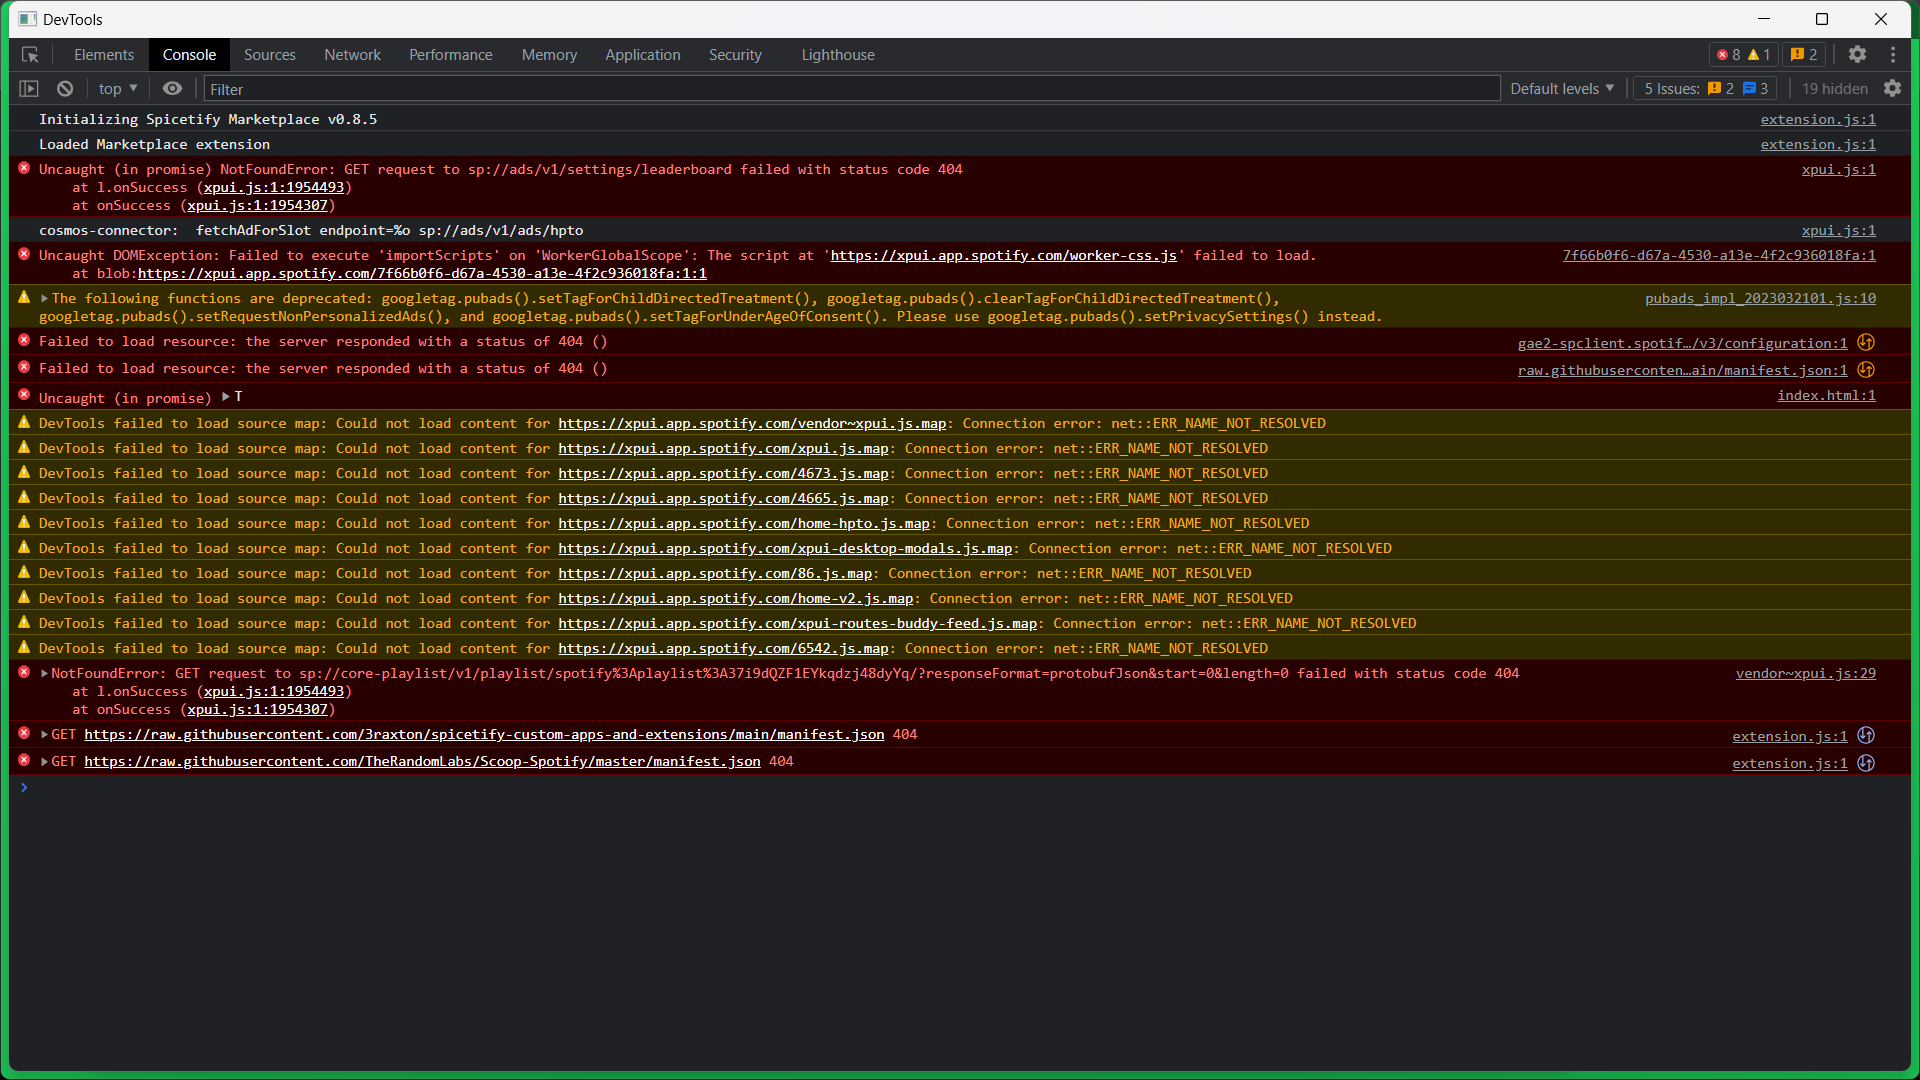The width and height of the screenshot is (1920, 1080).
Task: Open the top context selector dropdown
Action: tap(118, 89)
